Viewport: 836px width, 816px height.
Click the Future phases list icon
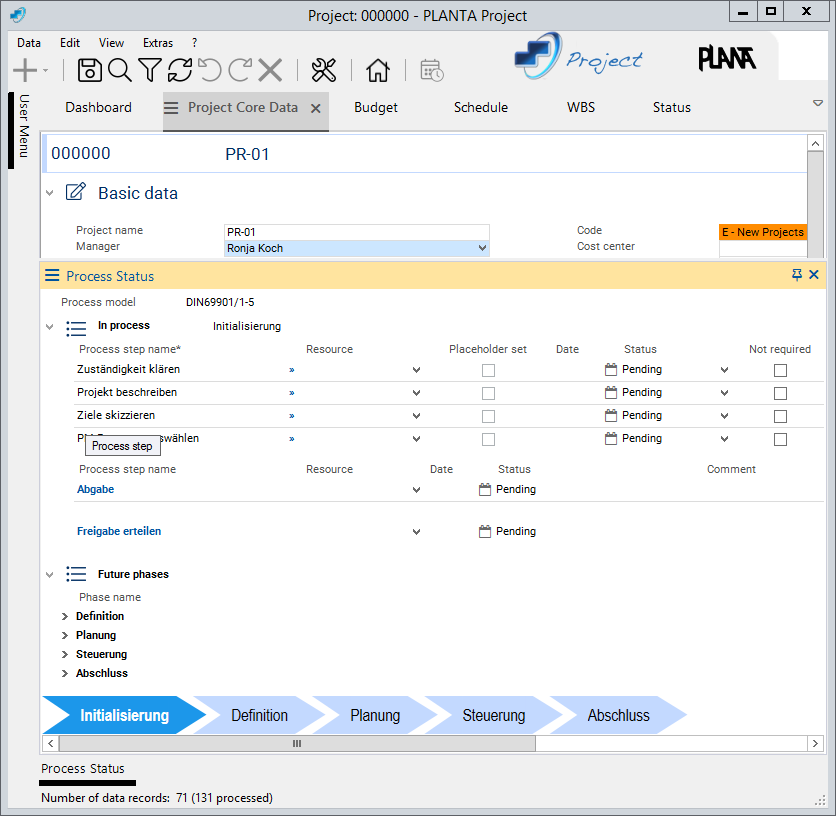[x=76, y=574]
